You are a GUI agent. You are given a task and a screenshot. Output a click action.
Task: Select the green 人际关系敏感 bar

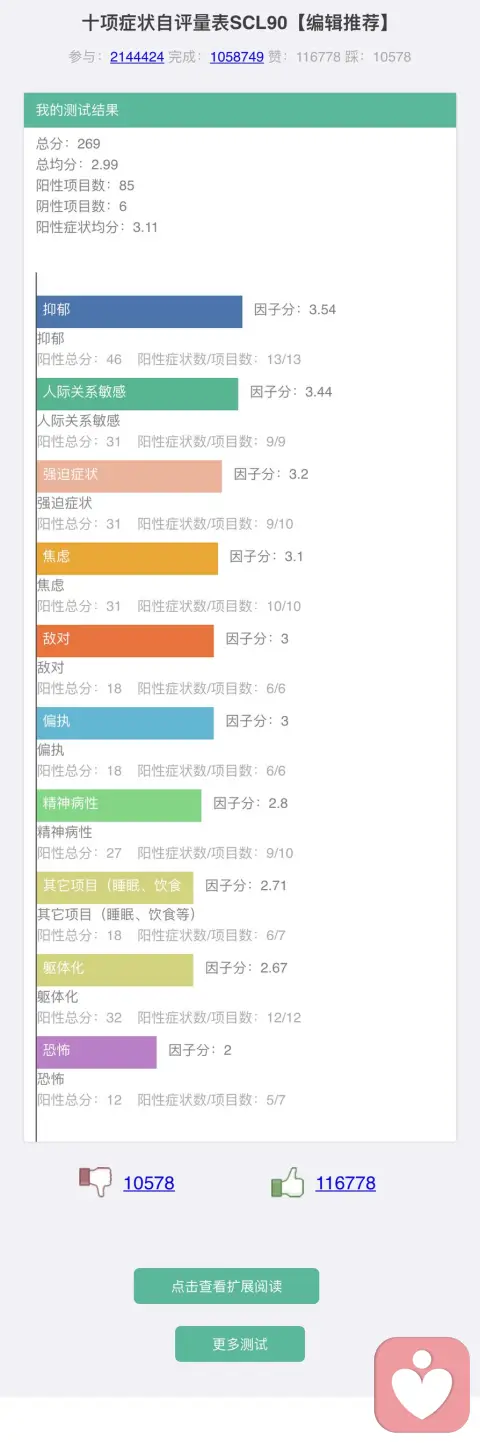click(x=138, y=393)
